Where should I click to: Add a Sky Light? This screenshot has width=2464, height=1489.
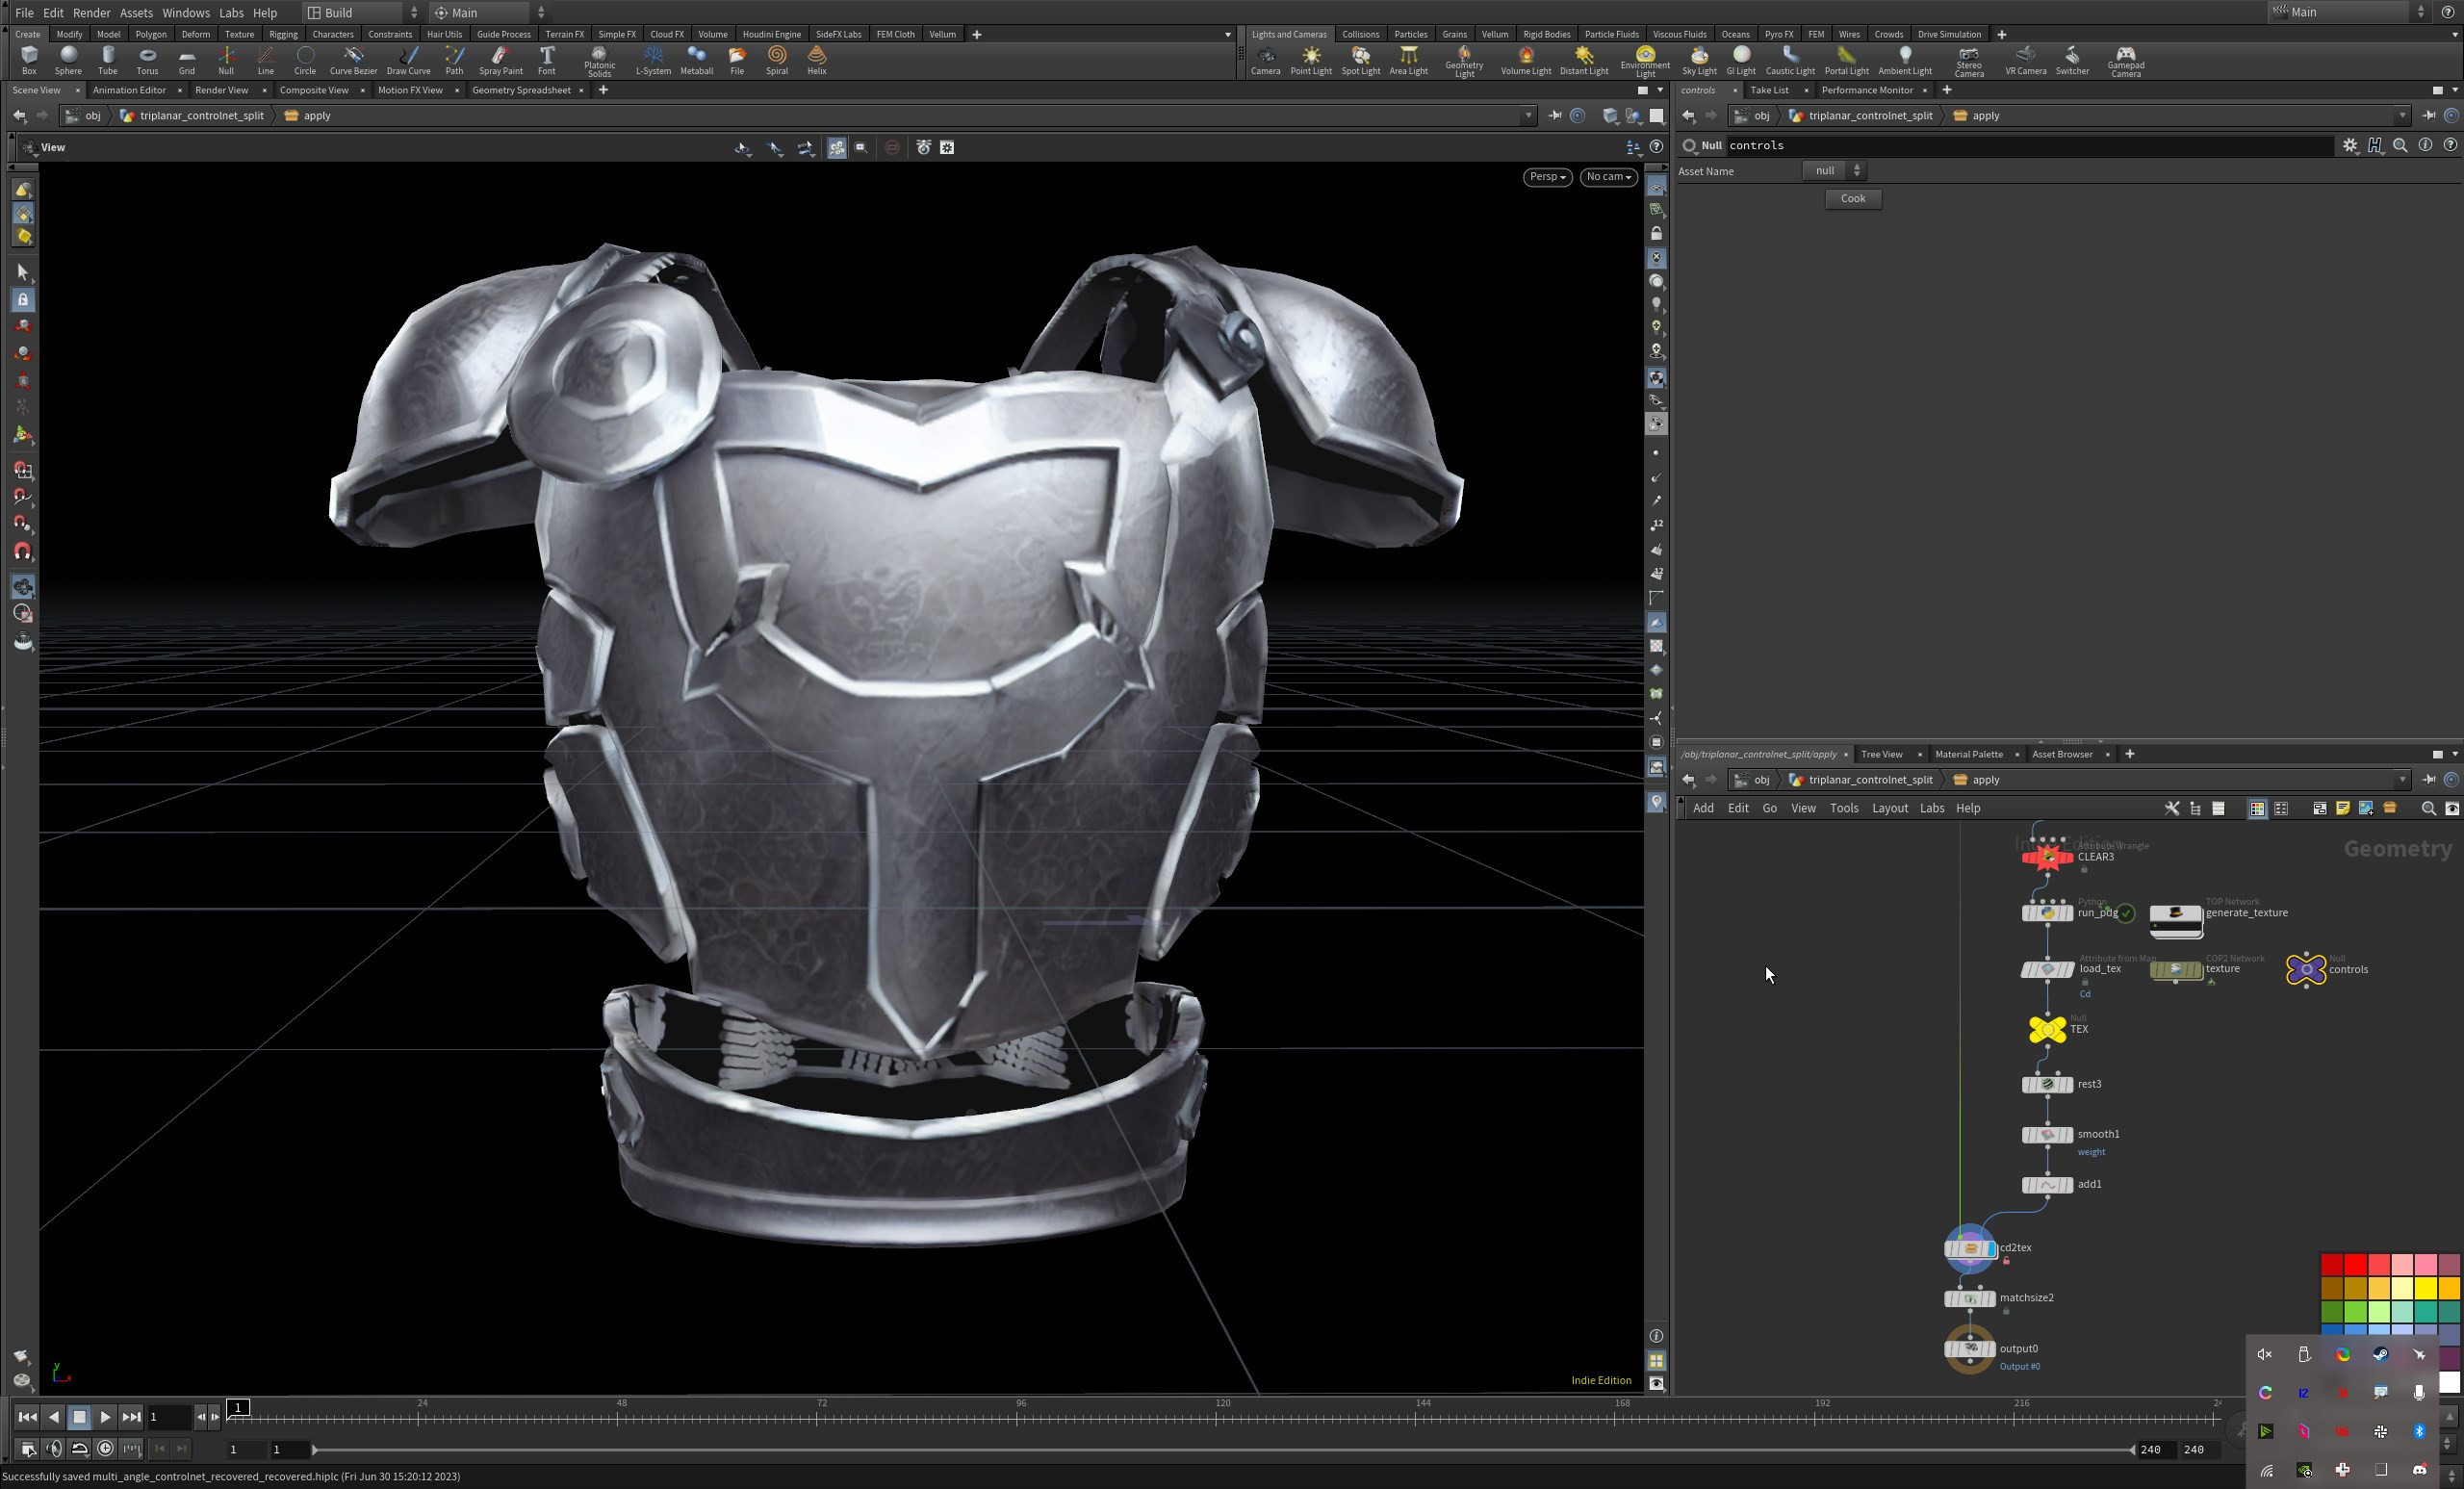pyautogui.click(x=1698, y=60)
